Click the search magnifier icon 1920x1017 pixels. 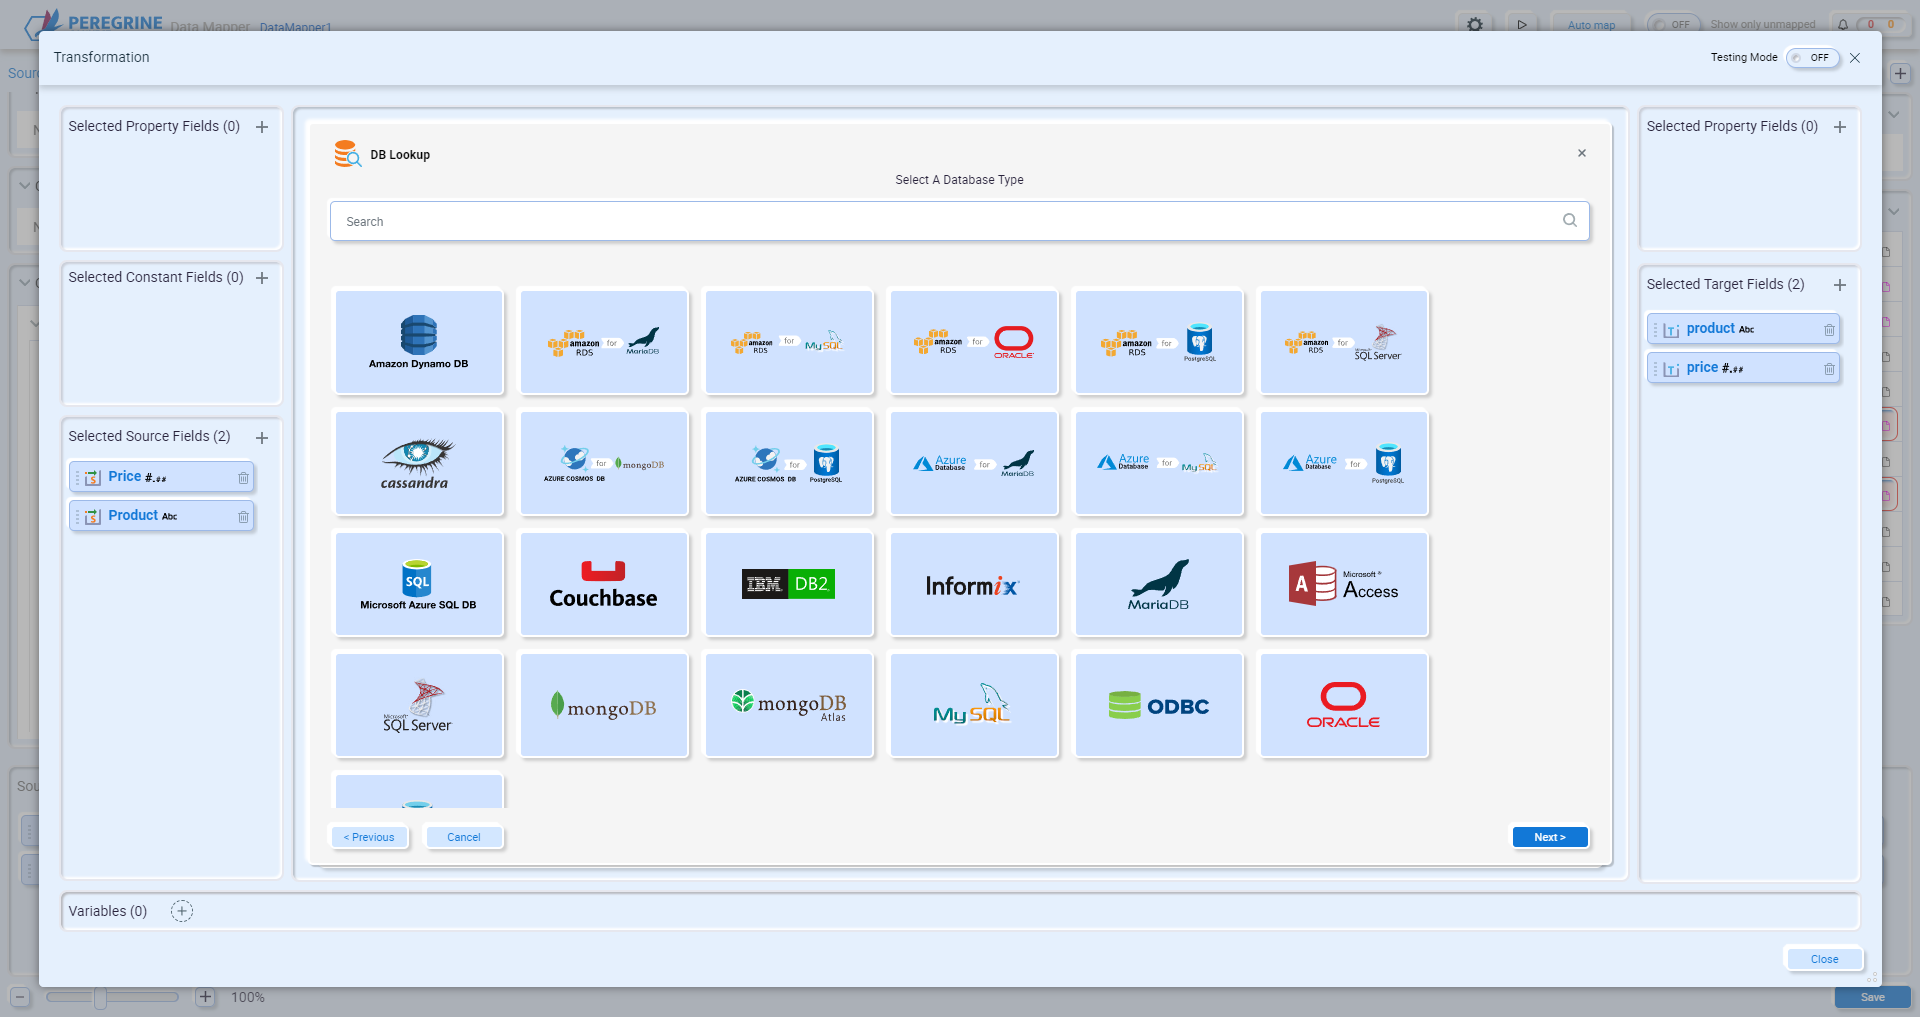coord(1570,221)
